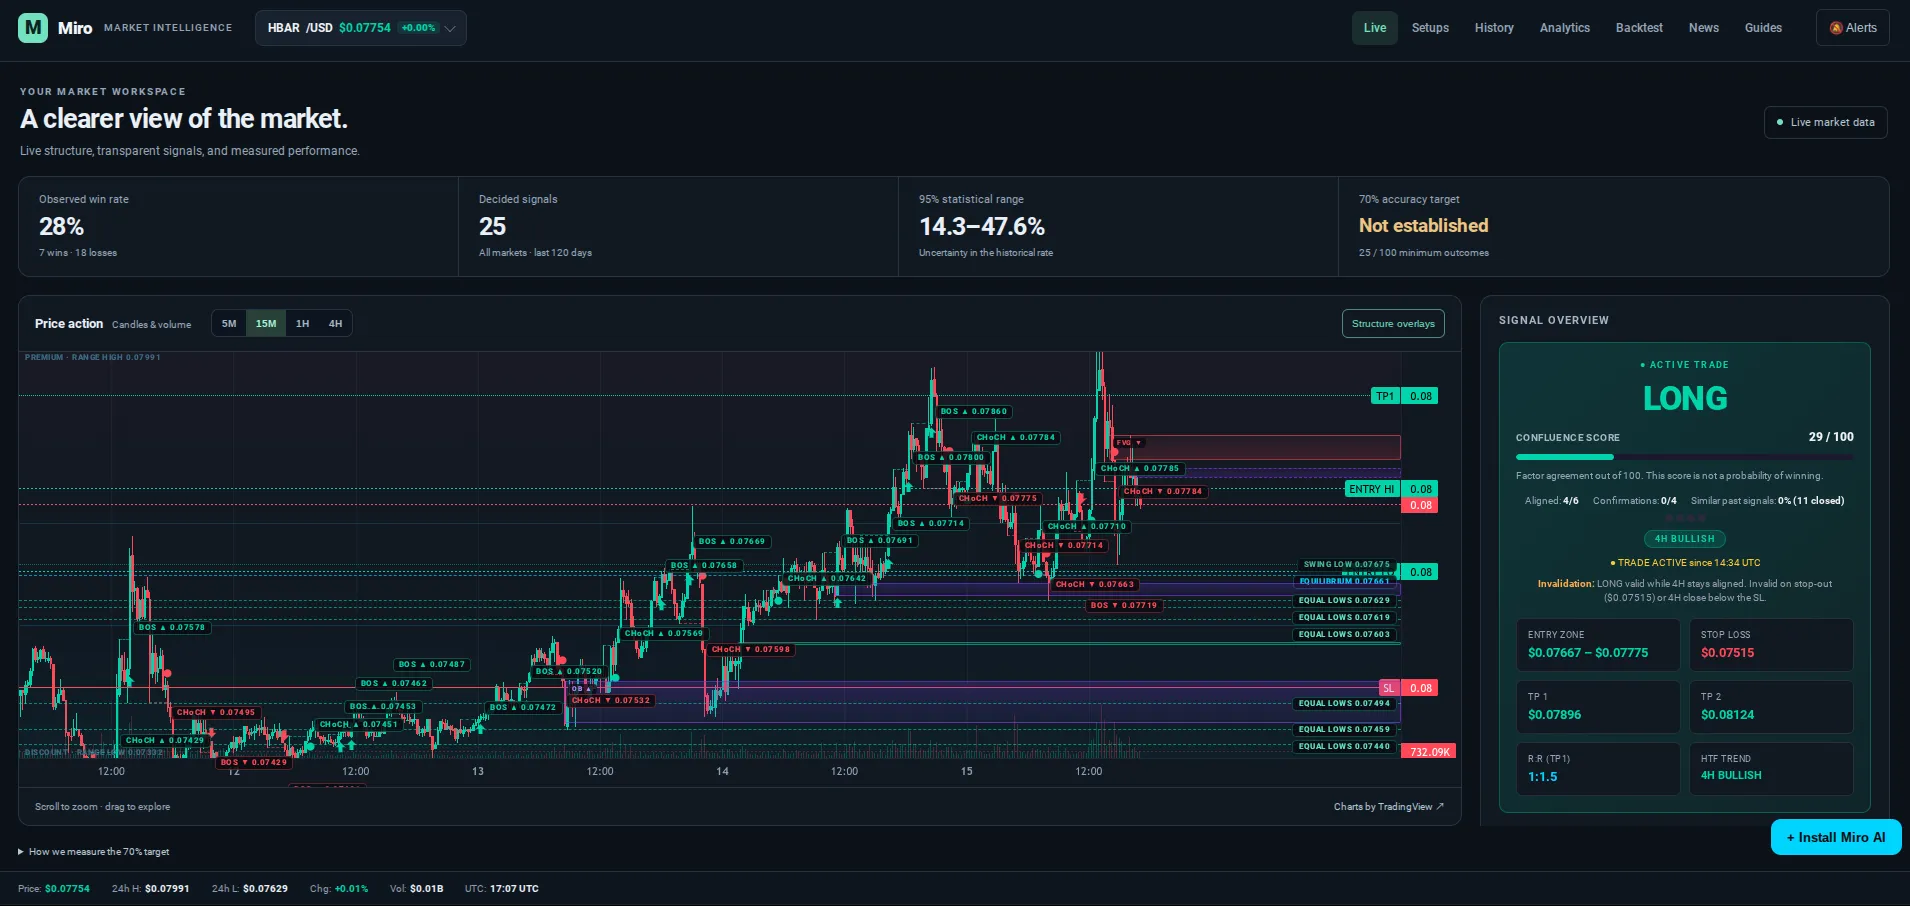Select the 4H timeframe

336,324
